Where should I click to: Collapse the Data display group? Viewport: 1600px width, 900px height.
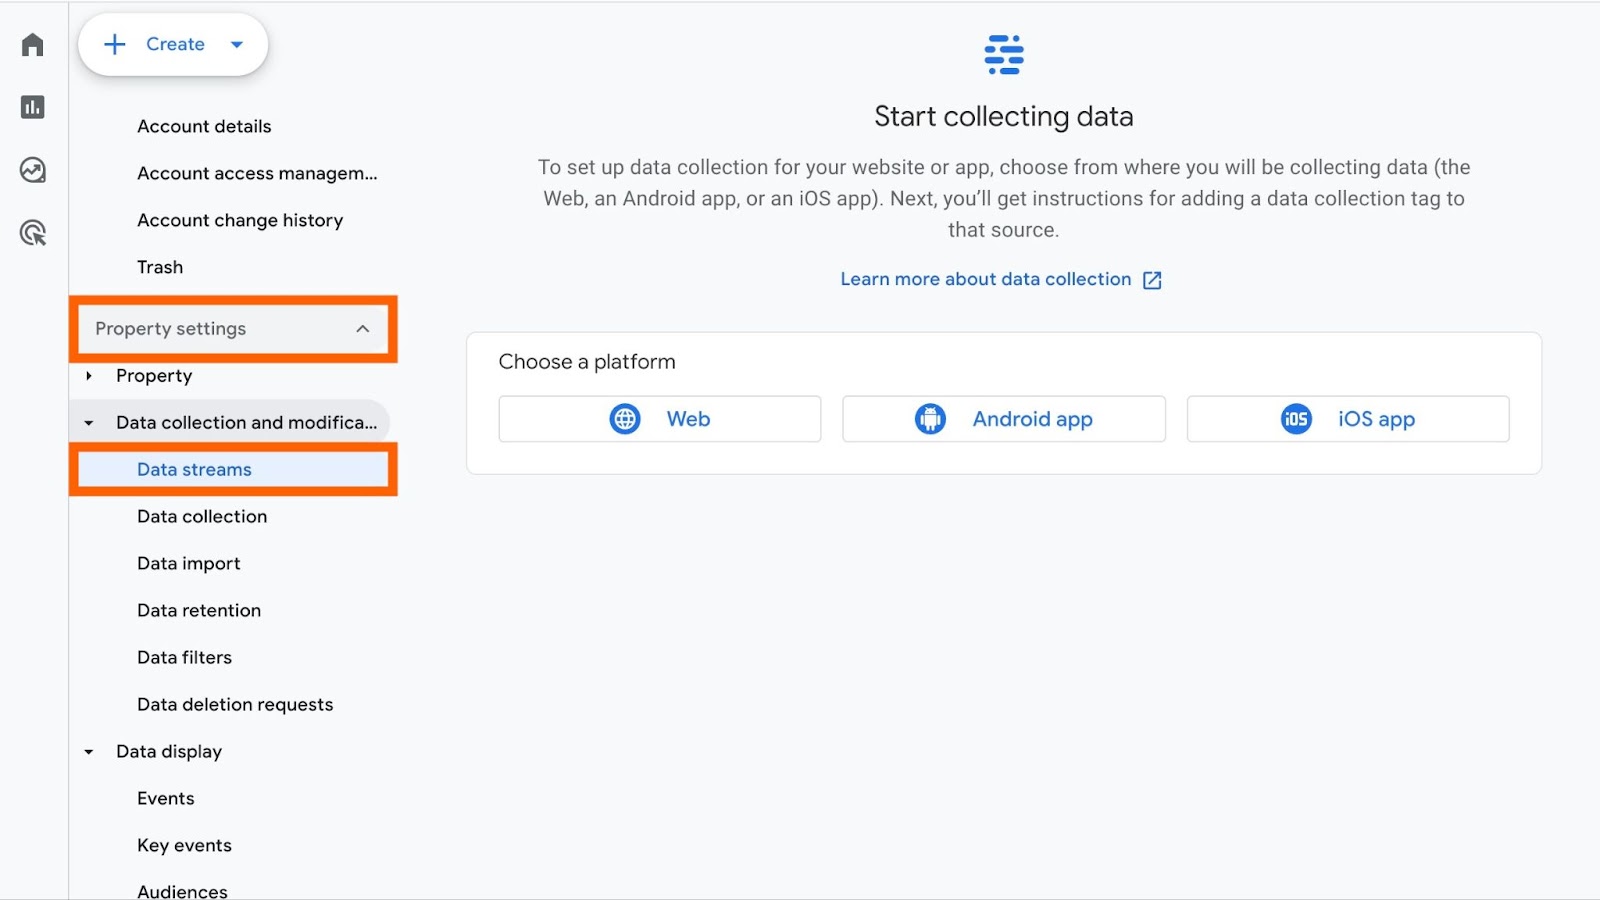(89, 752)
